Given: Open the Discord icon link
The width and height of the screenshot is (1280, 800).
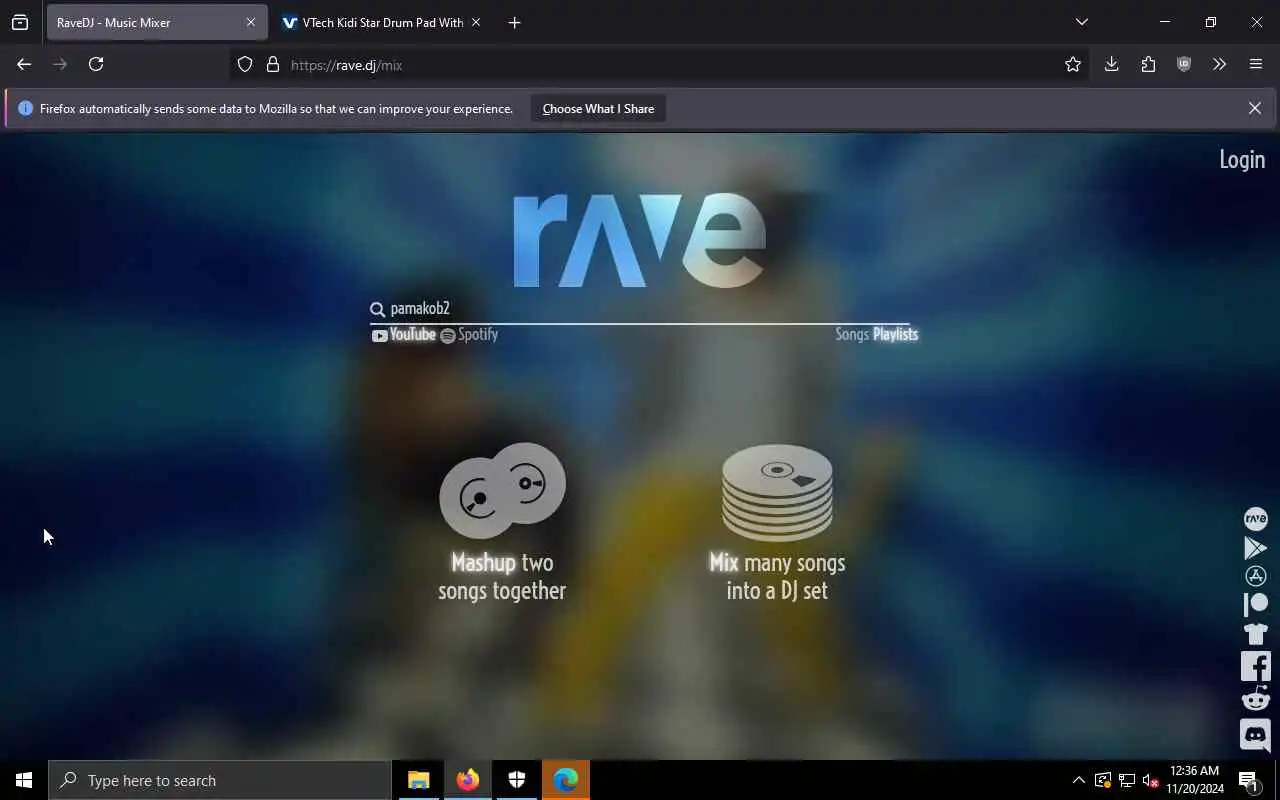Looking at the screenshot, I should pos(1255,735).
